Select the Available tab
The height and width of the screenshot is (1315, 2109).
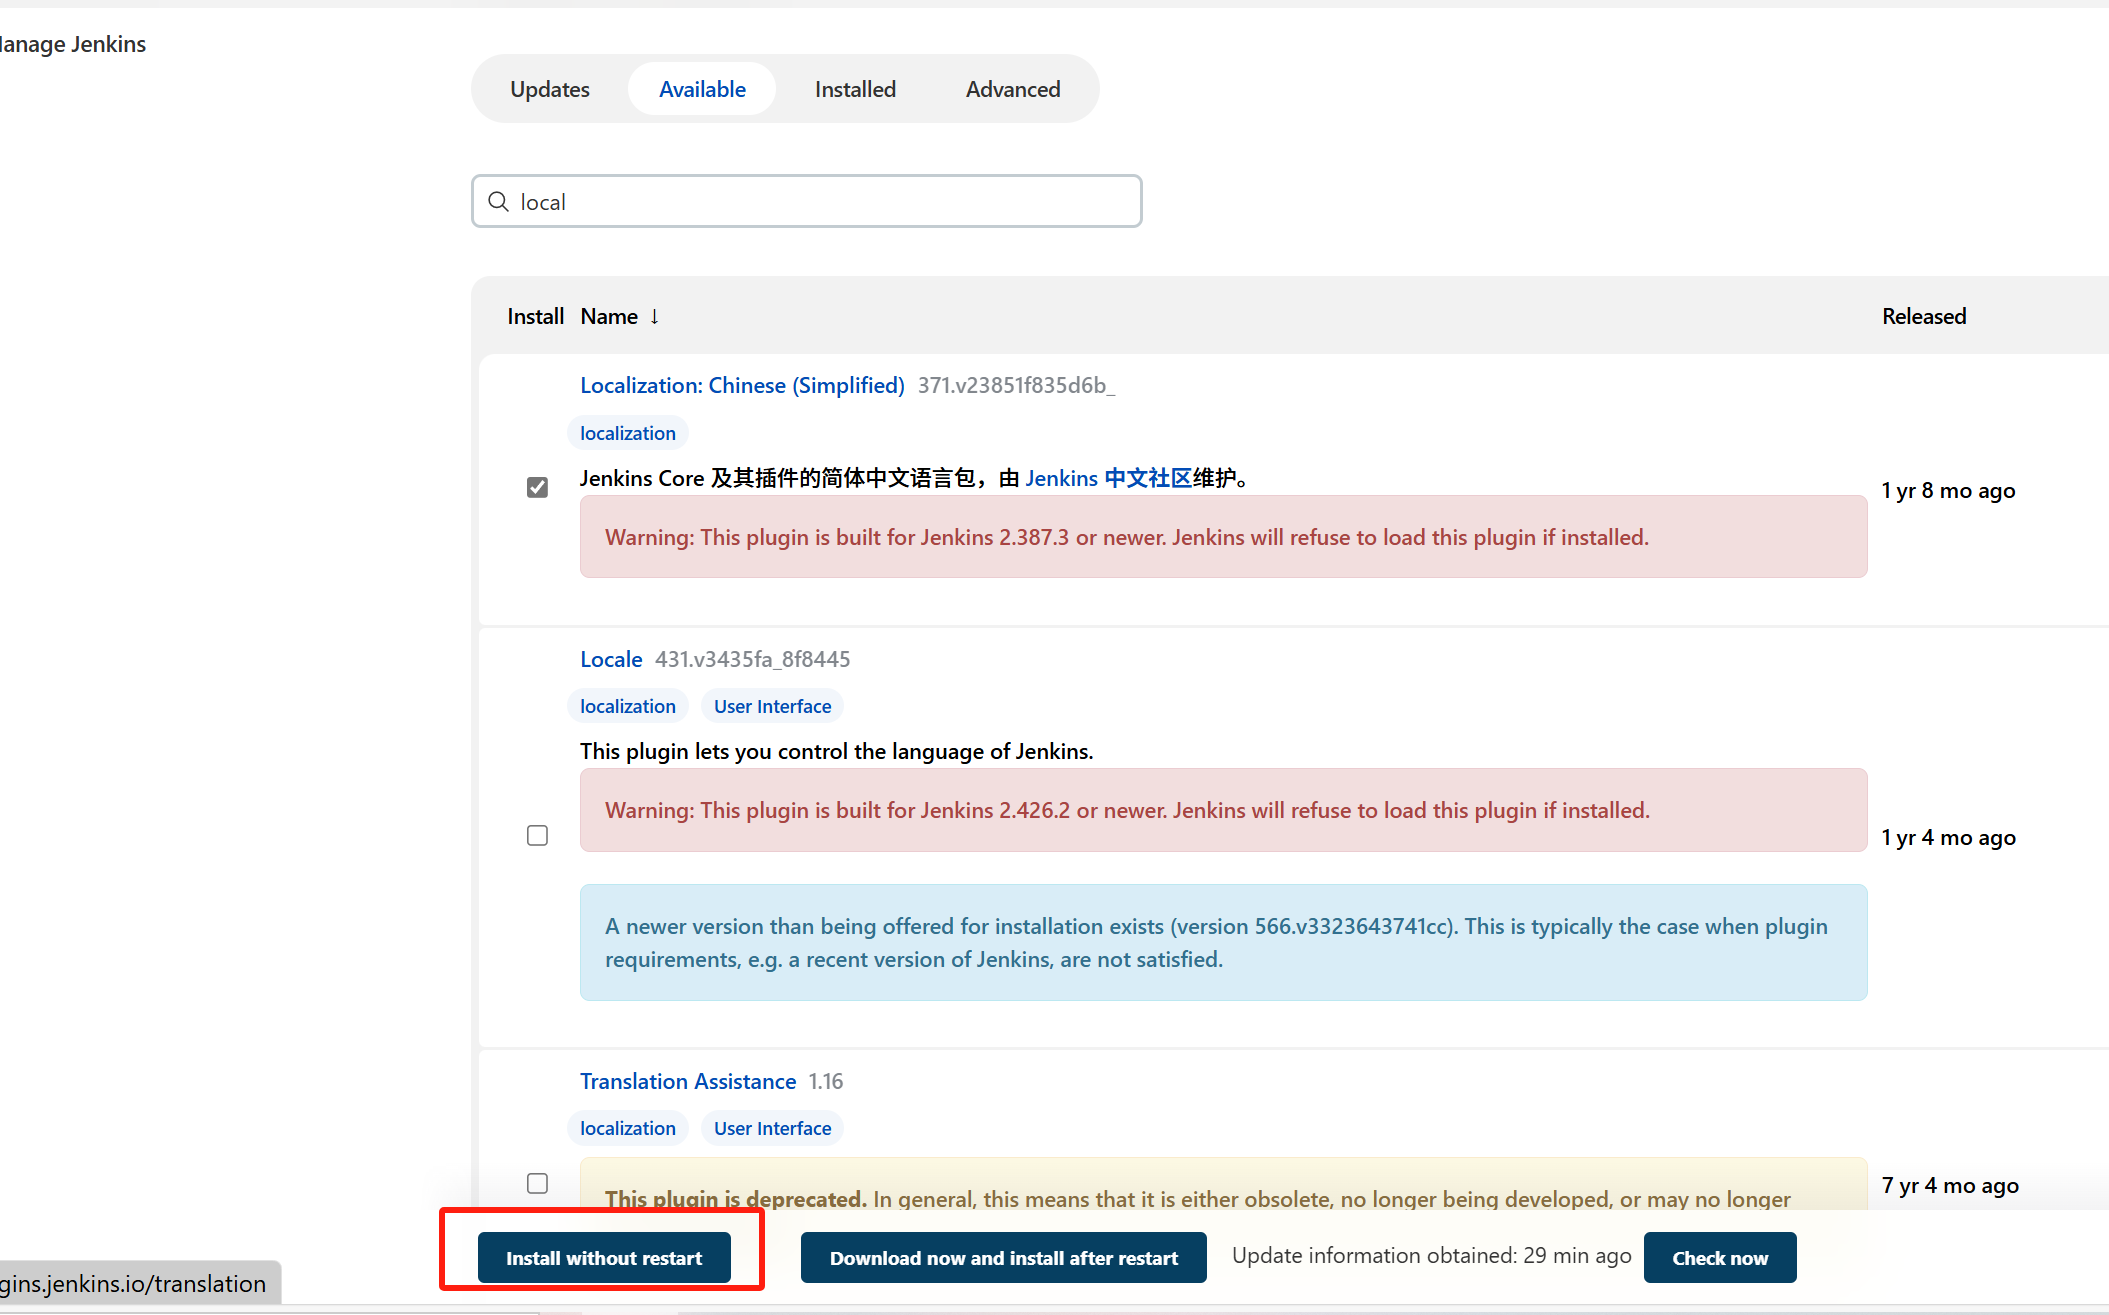pos(702,90)
